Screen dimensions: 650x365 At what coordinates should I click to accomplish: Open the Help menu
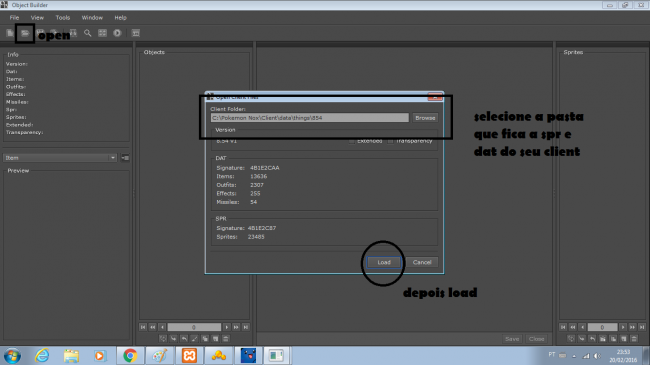tap(120, 17)
